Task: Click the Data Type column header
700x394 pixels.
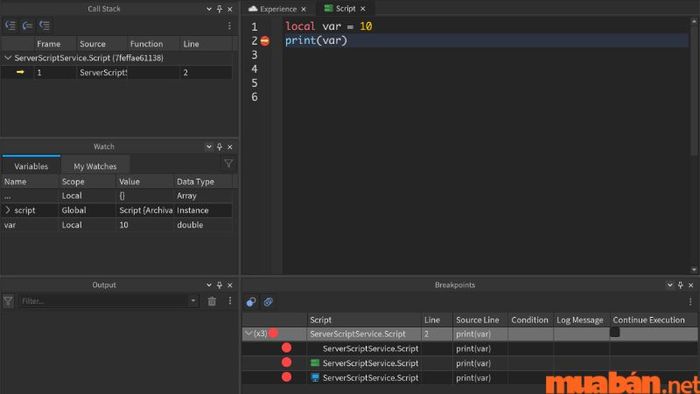Action: point(196,182)
